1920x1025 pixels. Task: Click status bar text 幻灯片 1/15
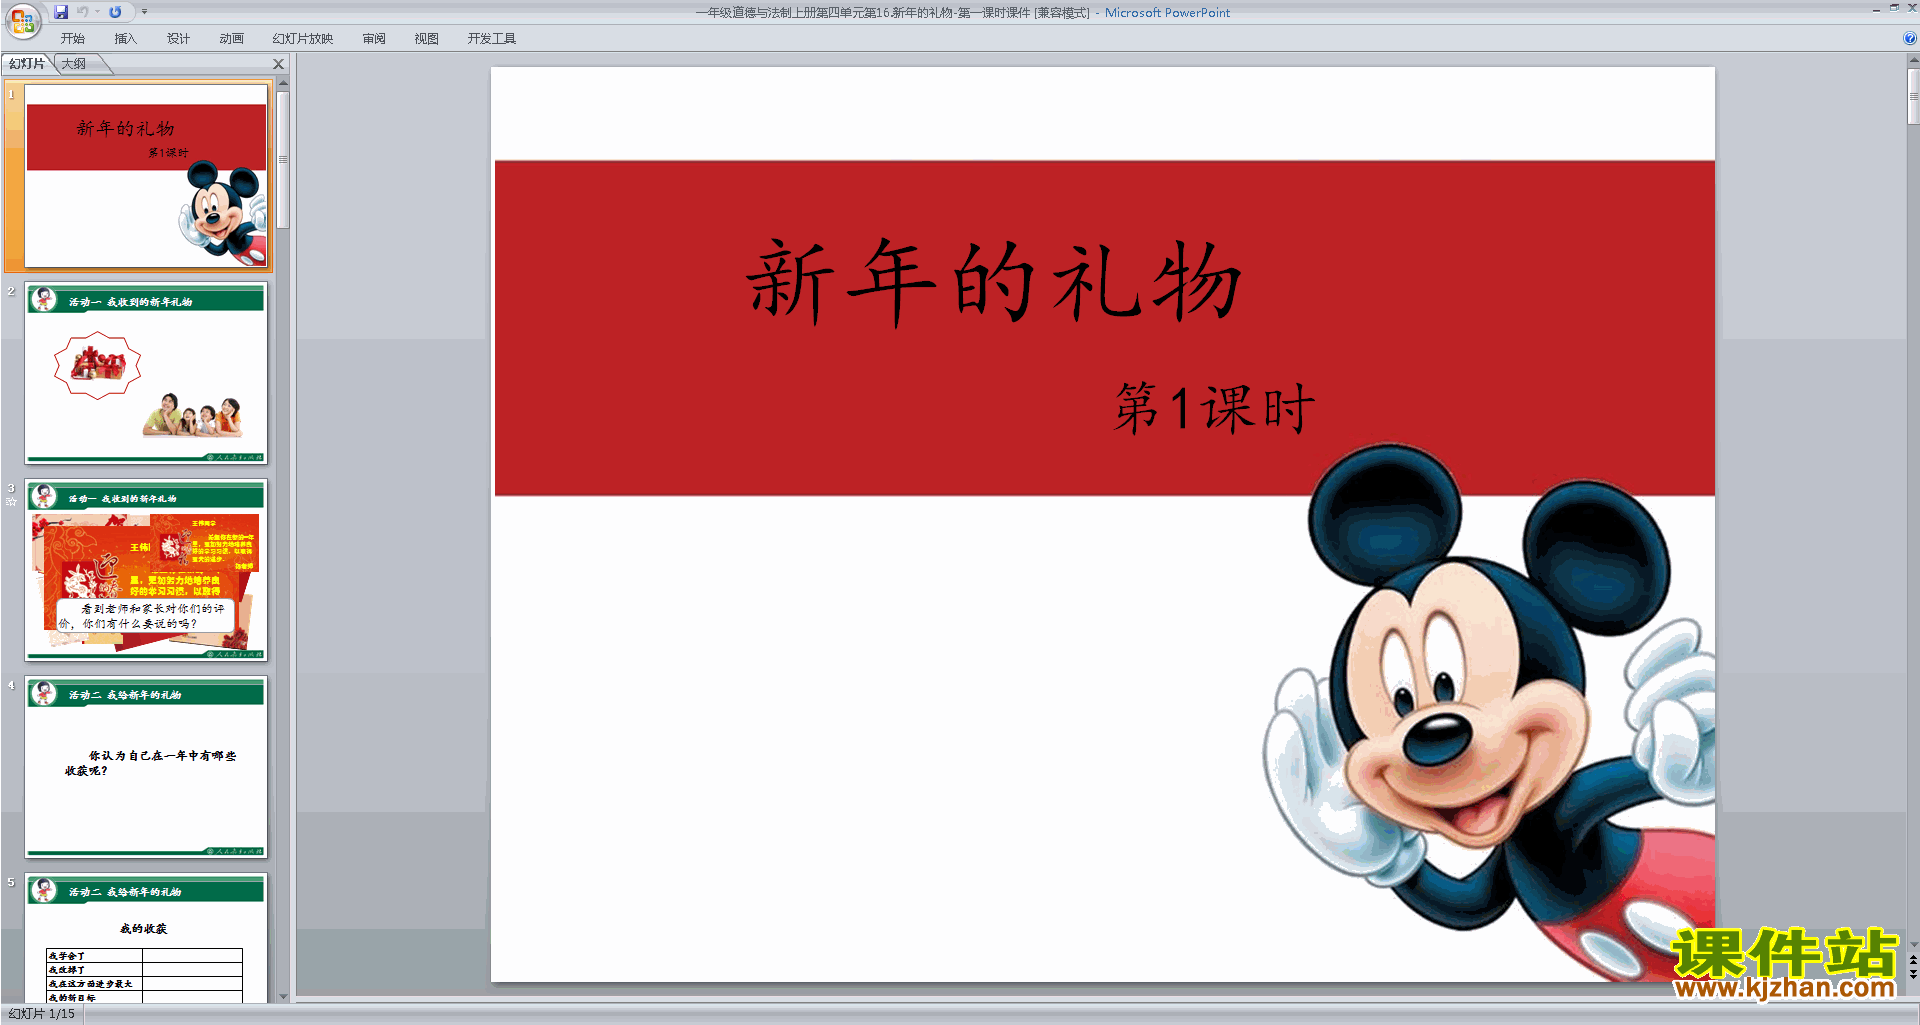coord(42,1014)
